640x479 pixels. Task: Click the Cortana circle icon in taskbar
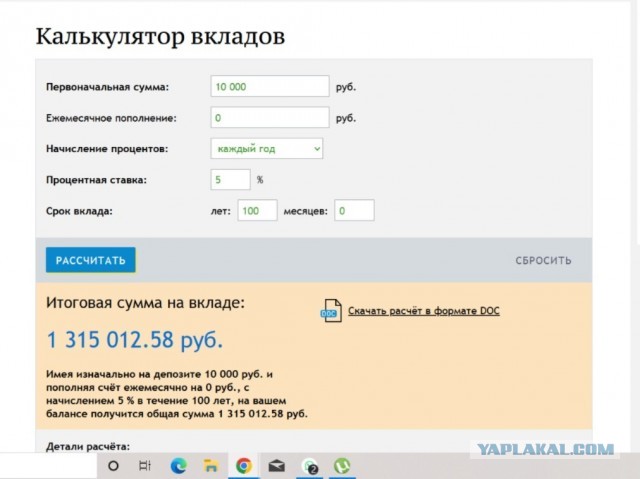point(113,466)
